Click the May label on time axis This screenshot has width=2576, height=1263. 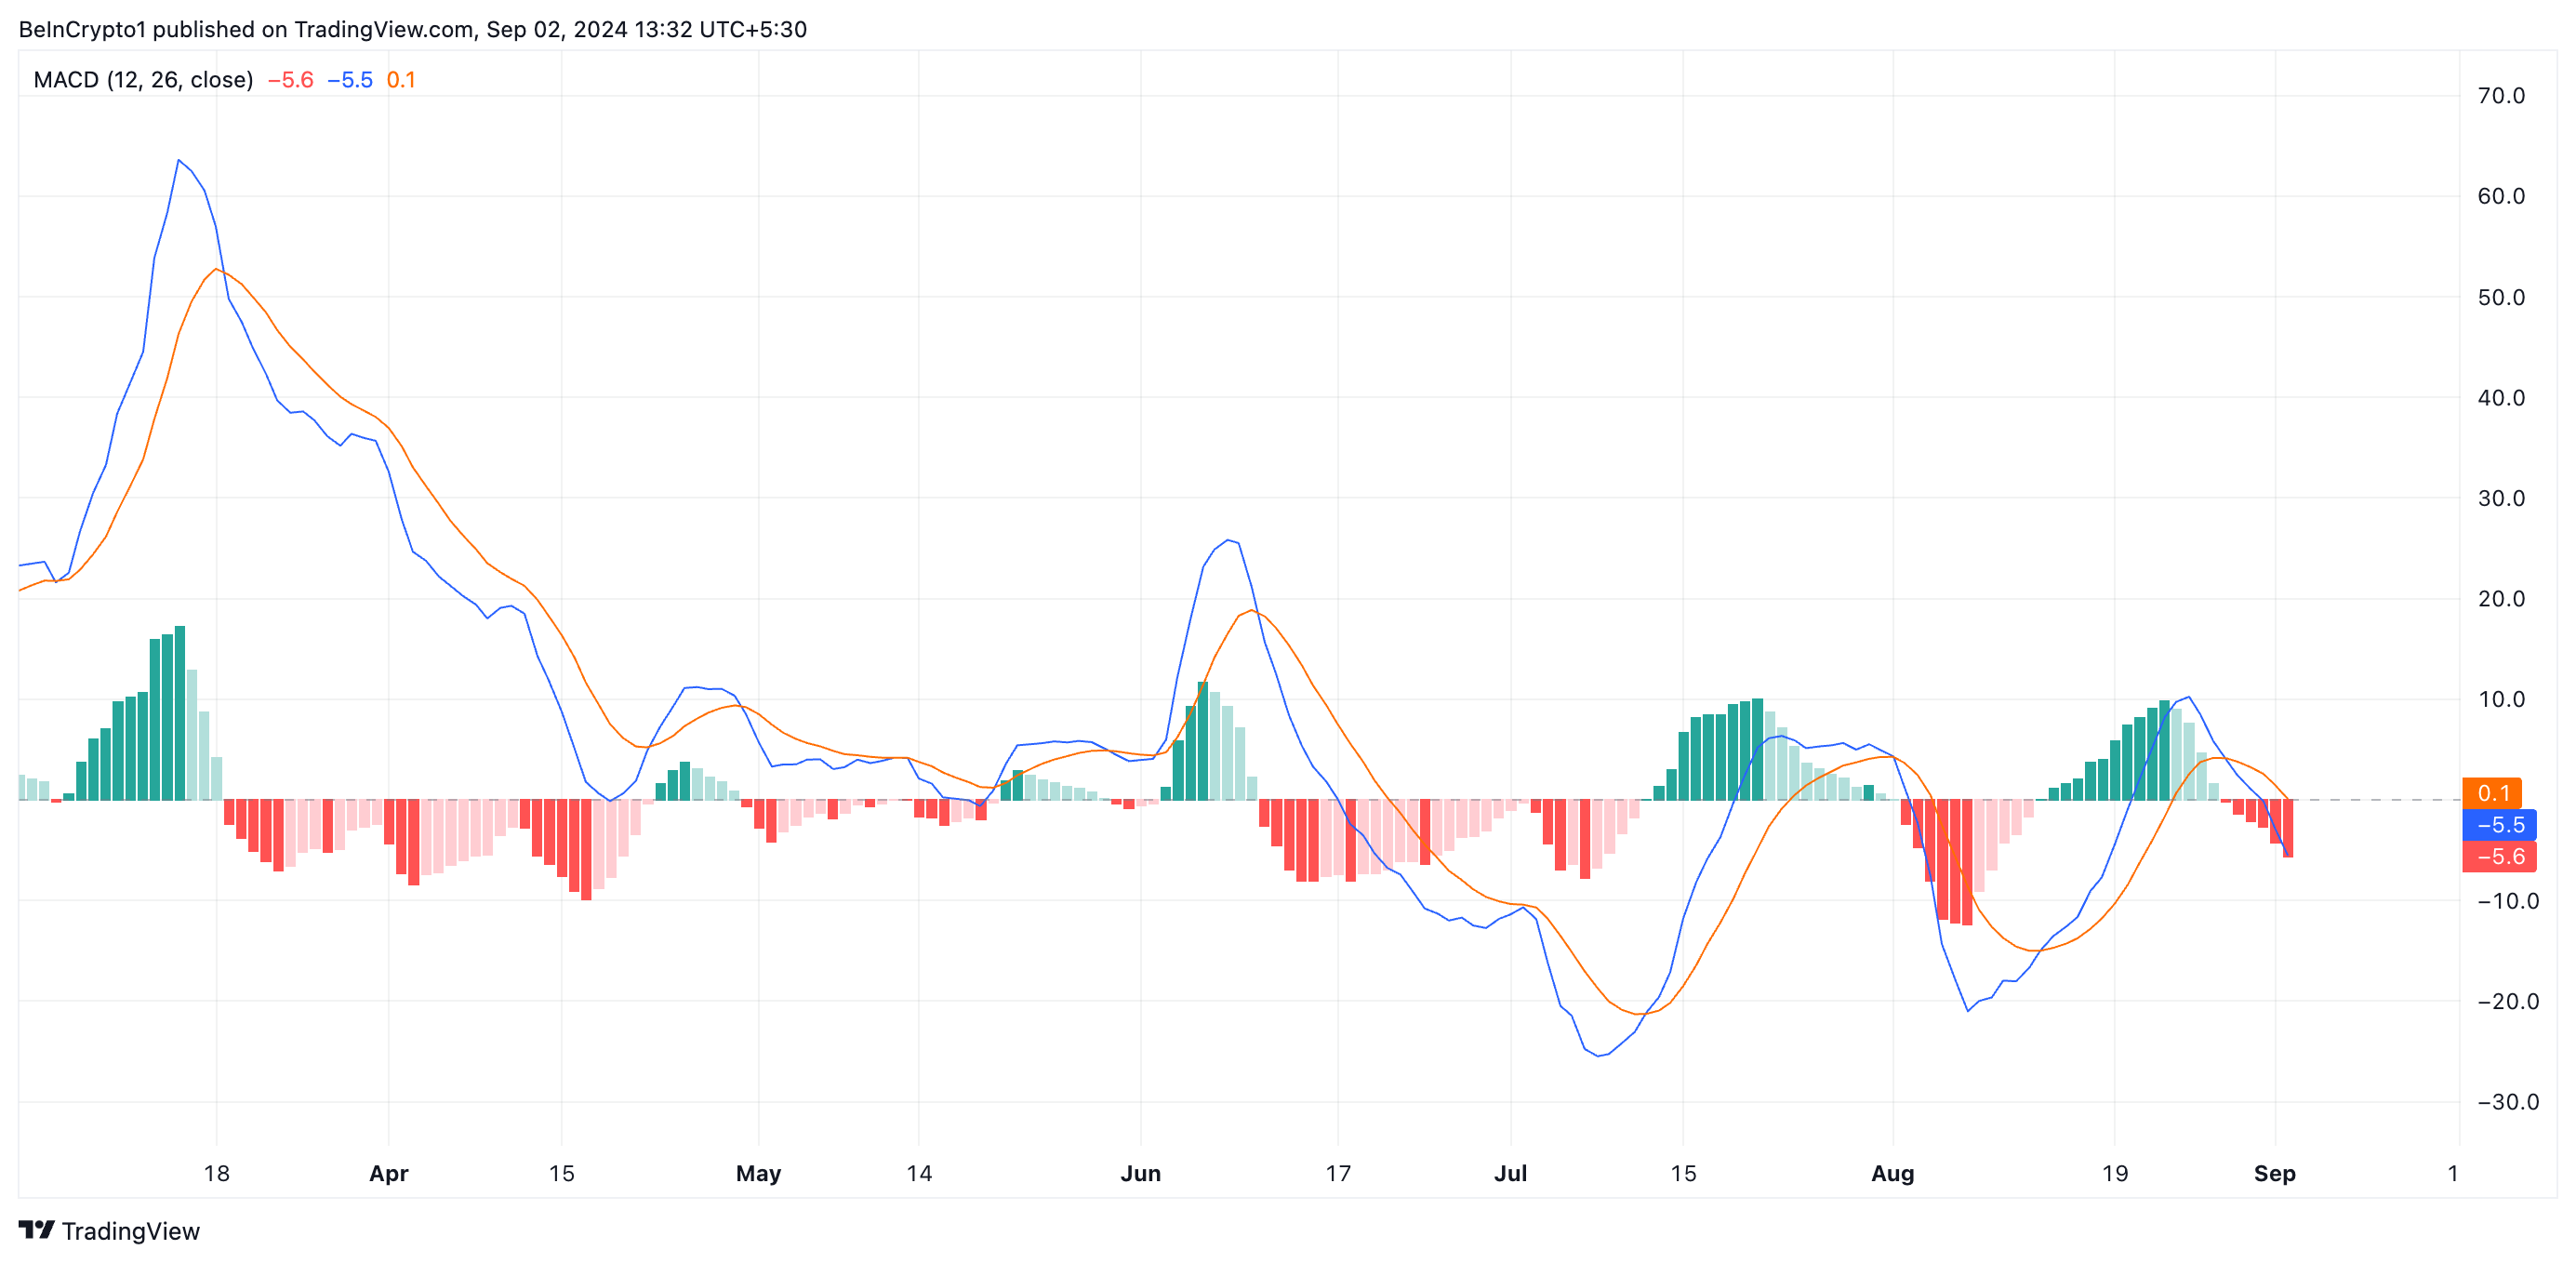click(x=758, y=1173)
